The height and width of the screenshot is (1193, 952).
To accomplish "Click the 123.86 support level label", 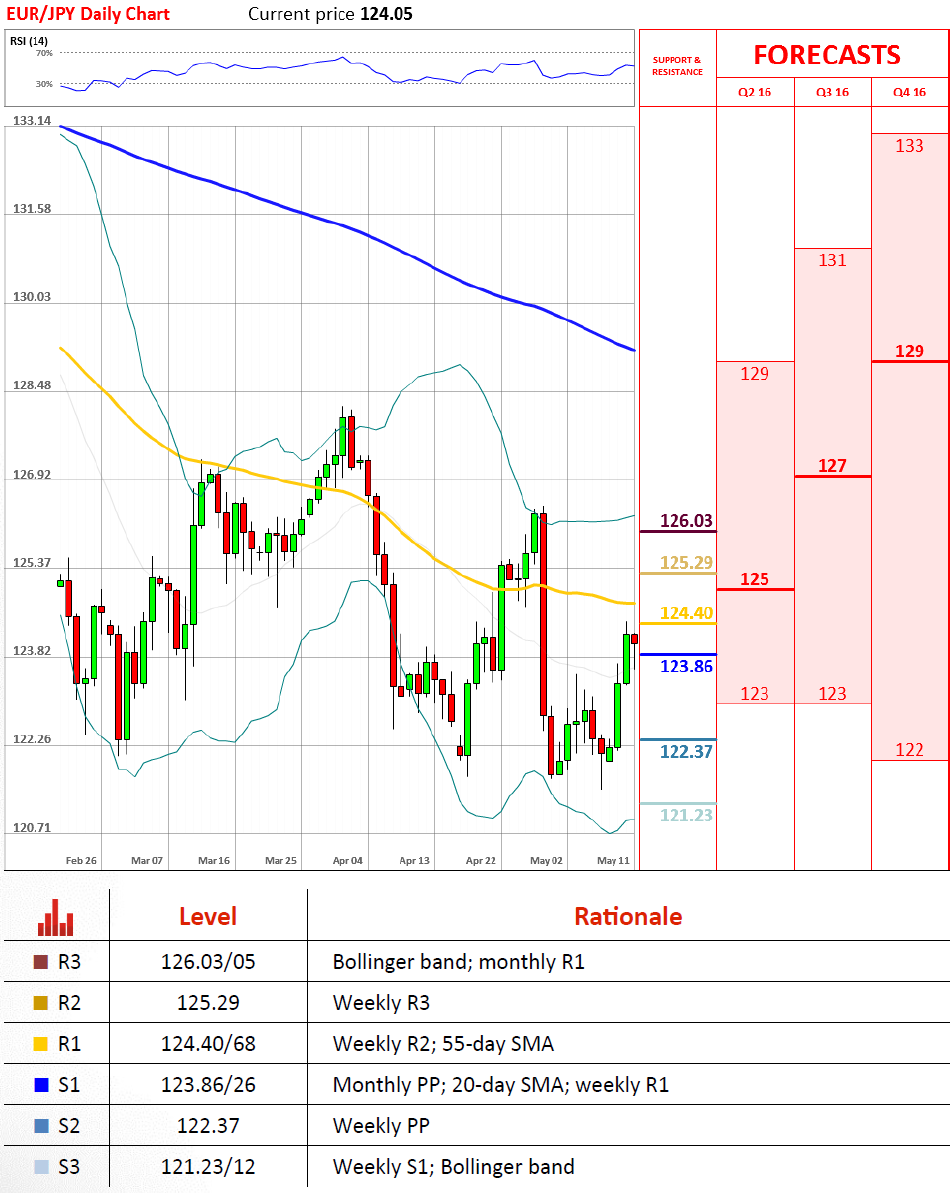I will click(x=686, y=666).
